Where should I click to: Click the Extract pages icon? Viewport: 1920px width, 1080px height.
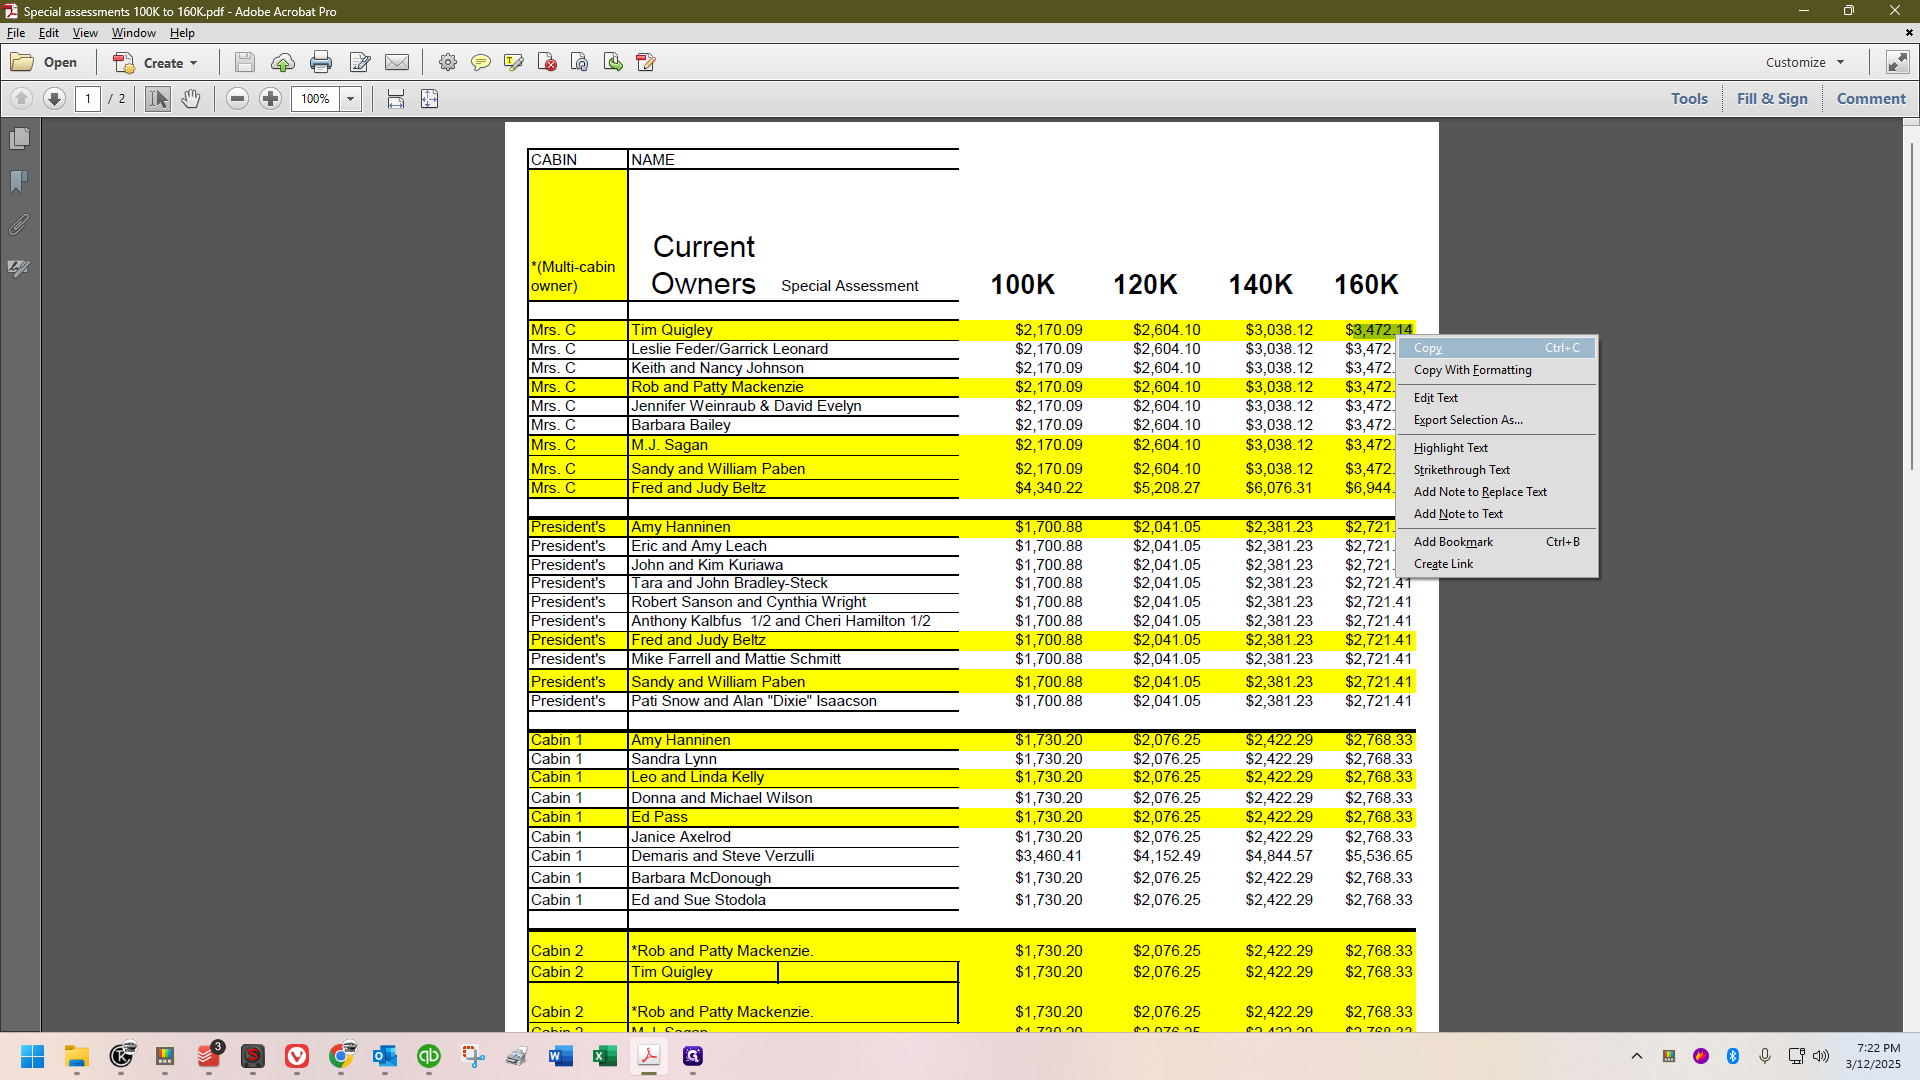[x=613, y=62]
